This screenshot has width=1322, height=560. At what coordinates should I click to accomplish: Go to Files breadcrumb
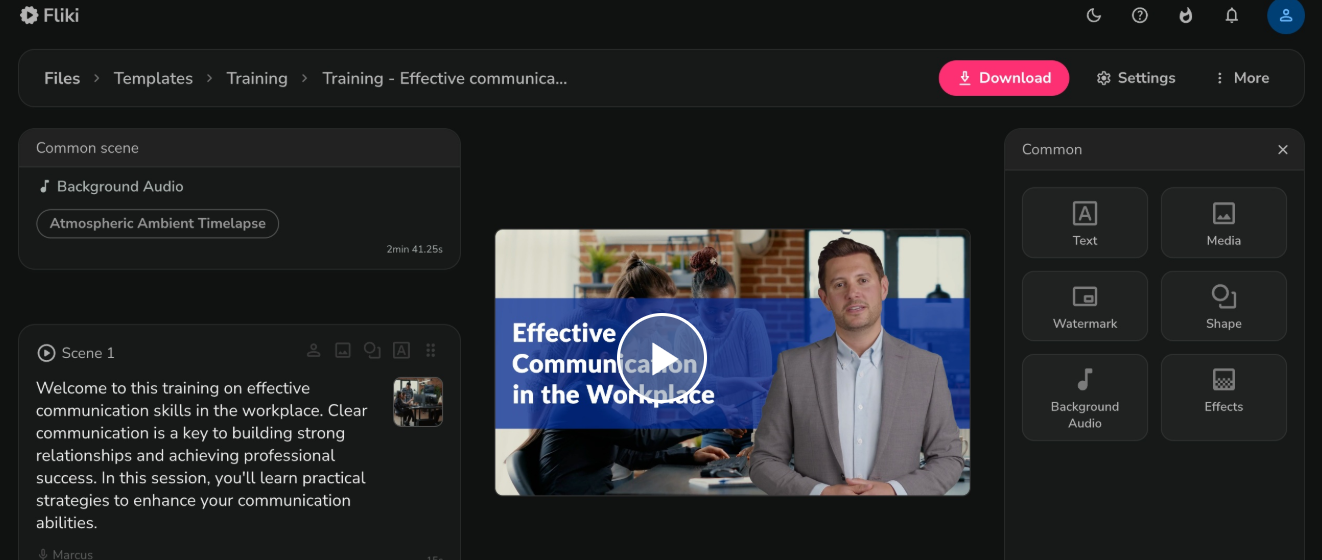[x=62, y=78]
